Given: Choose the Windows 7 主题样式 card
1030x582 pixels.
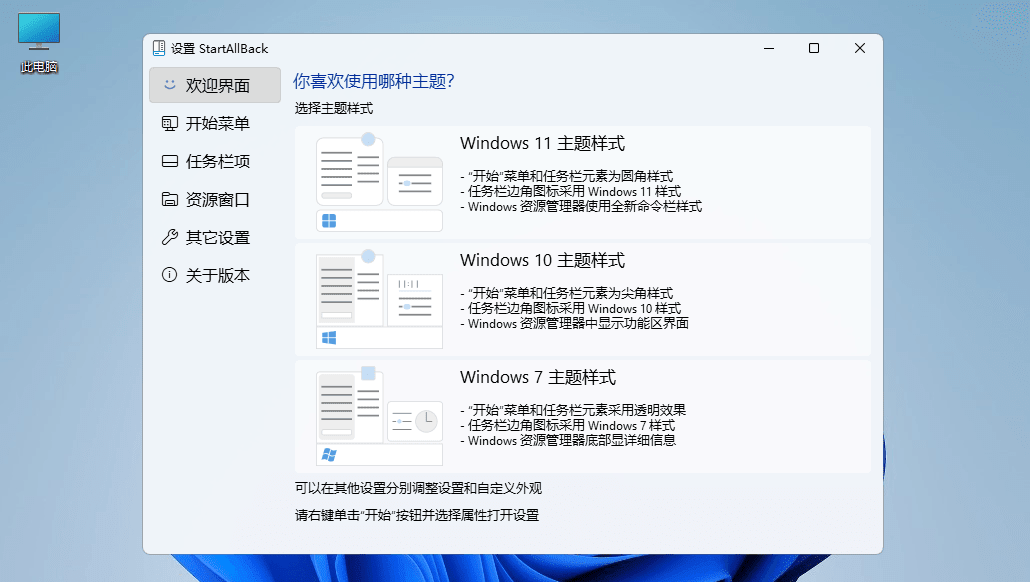Looking at the screenshot, I should tap(583, 416).
